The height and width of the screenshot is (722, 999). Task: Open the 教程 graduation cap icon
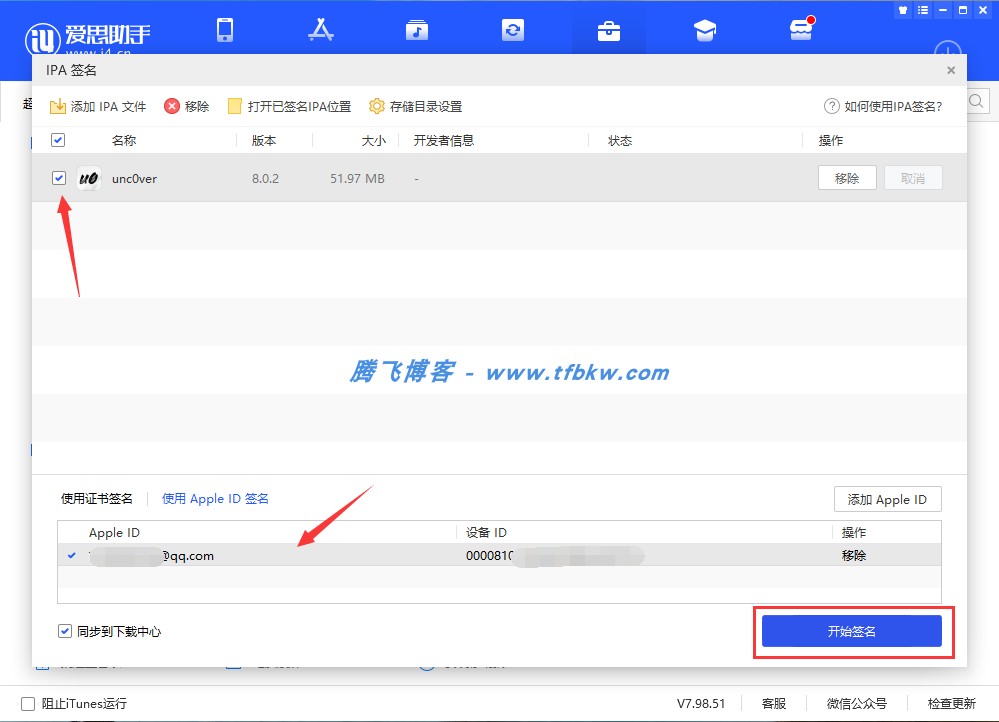click(x=704, y=30)
